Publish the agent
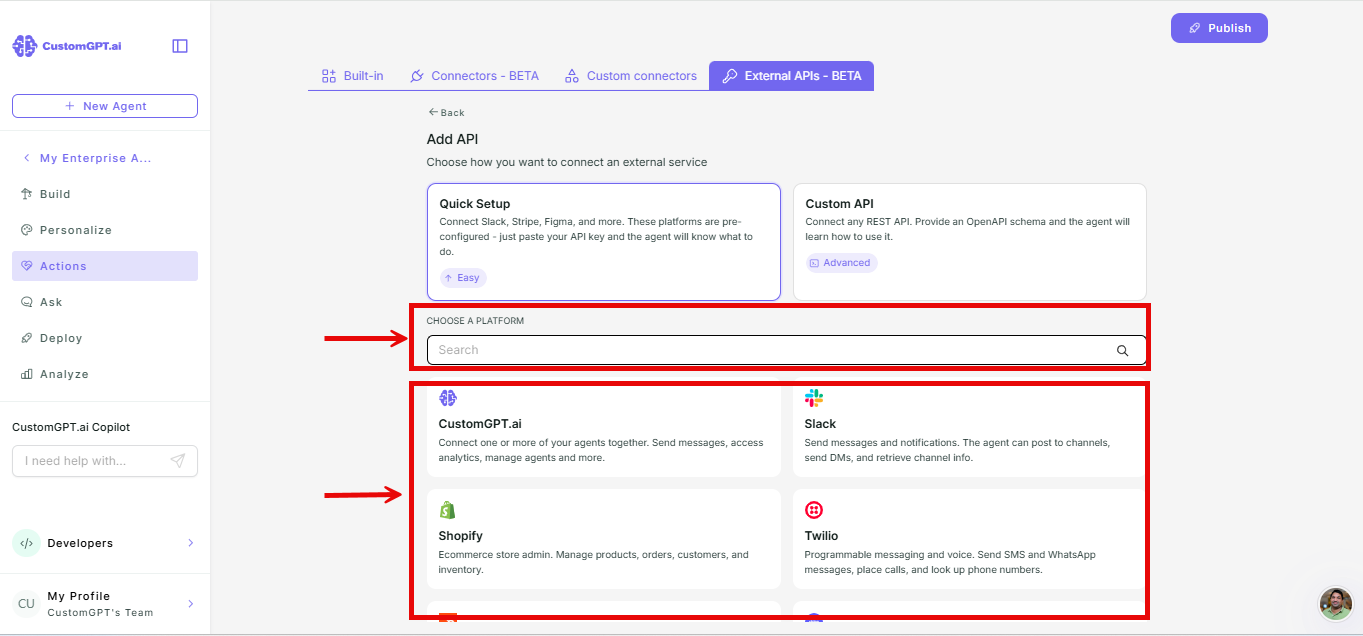This screenshot has height=636, width=1363. tap(1219, 28)
